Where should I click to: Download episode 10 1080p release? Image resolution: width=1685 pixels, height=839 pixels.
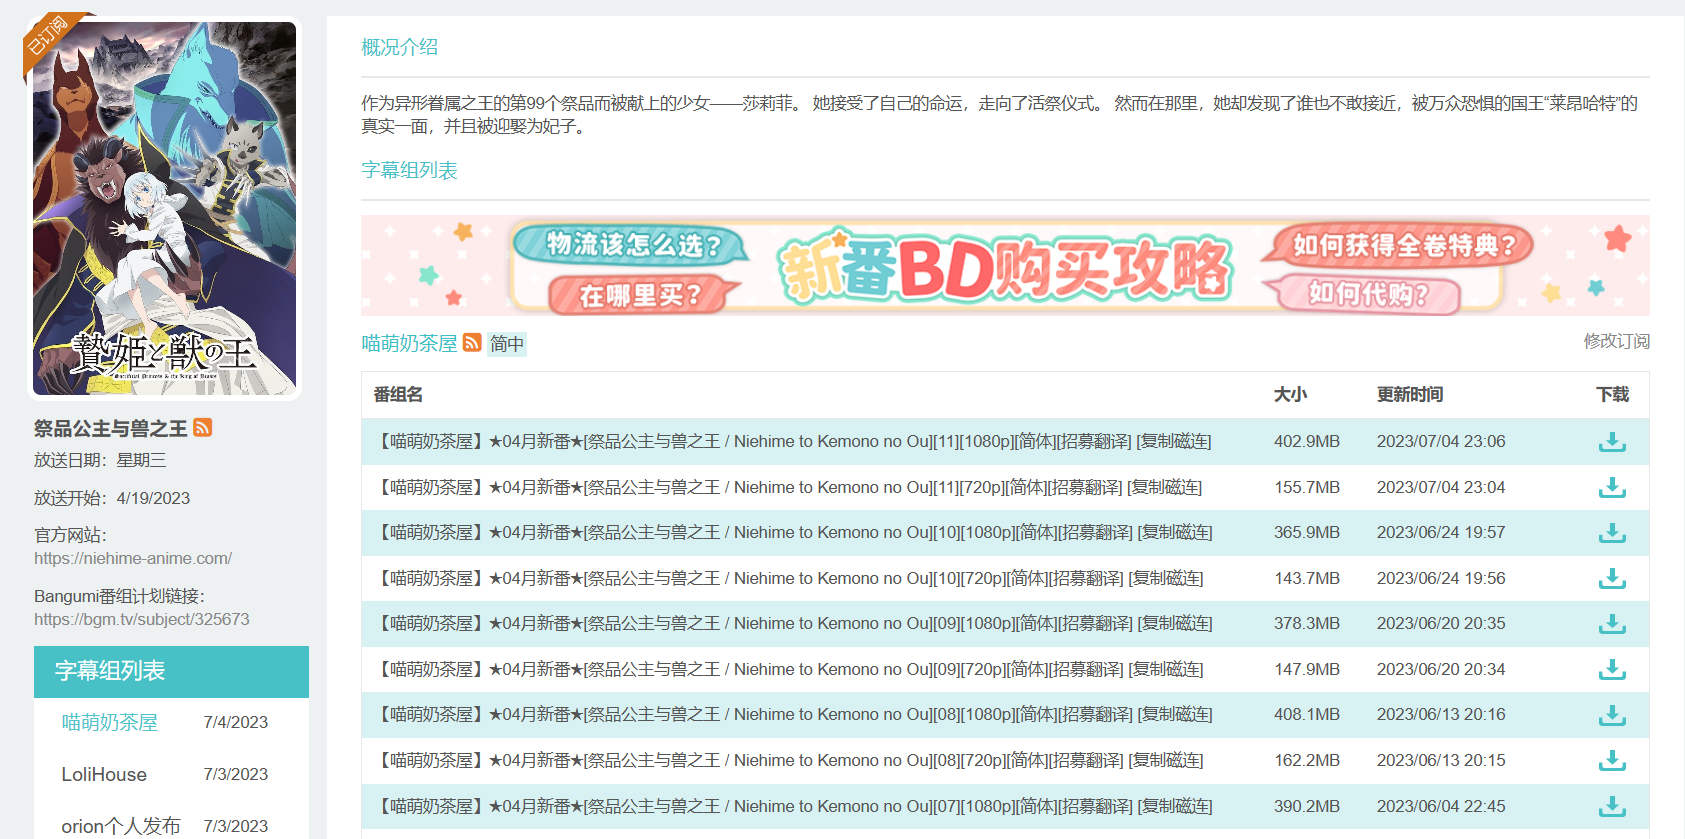coord(1611,533)
